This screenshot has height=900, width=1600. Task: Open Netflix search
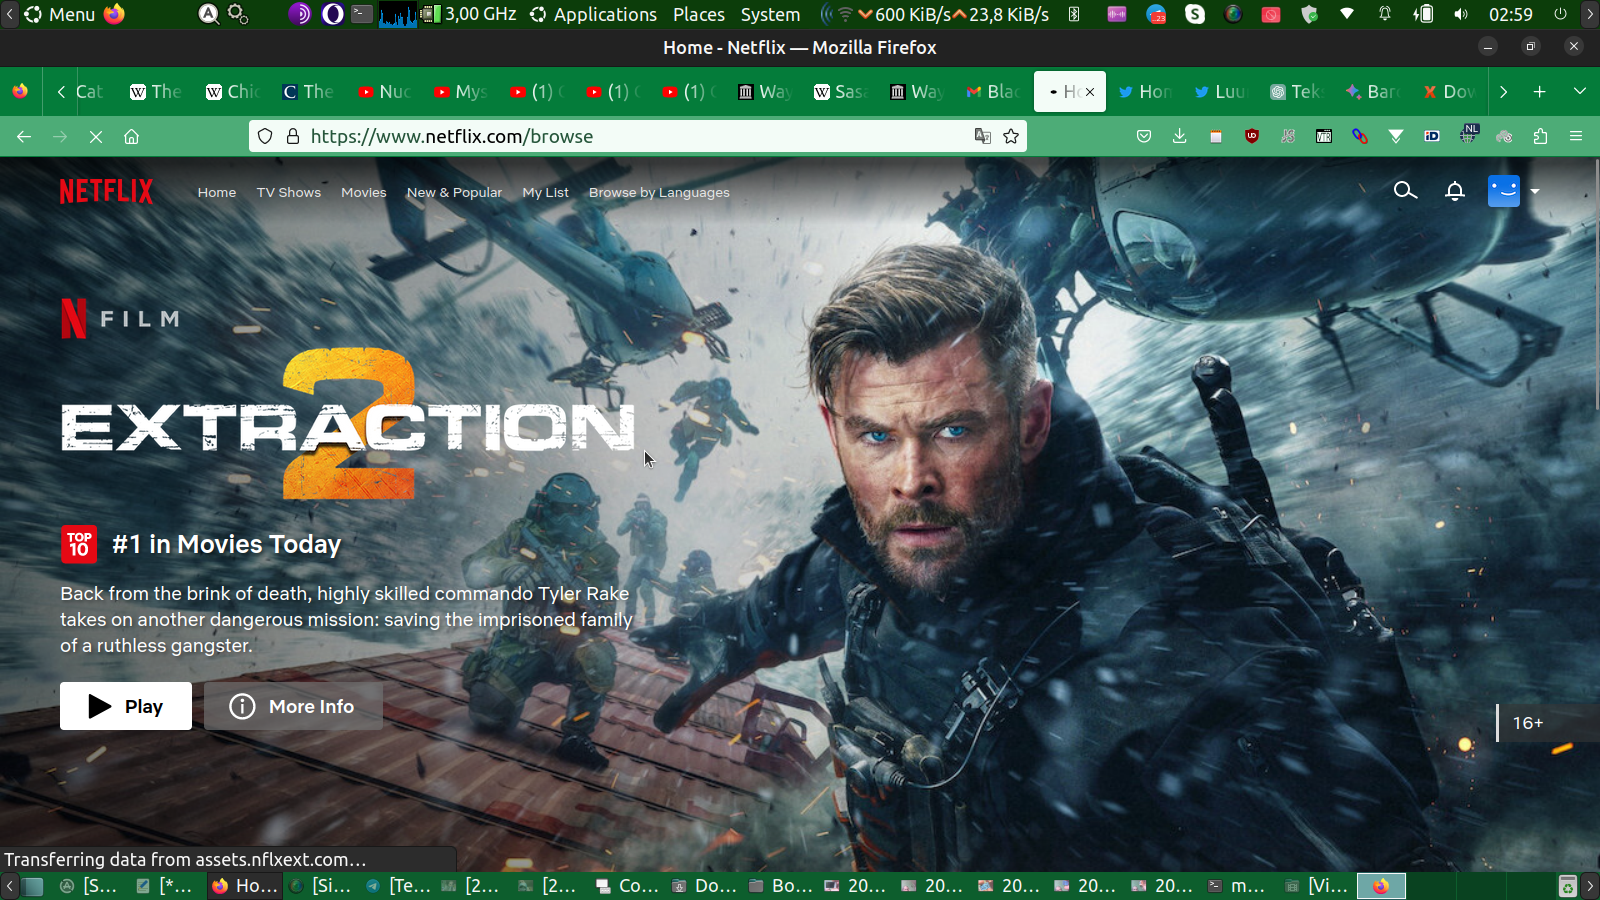click(x=1405, y=190)
